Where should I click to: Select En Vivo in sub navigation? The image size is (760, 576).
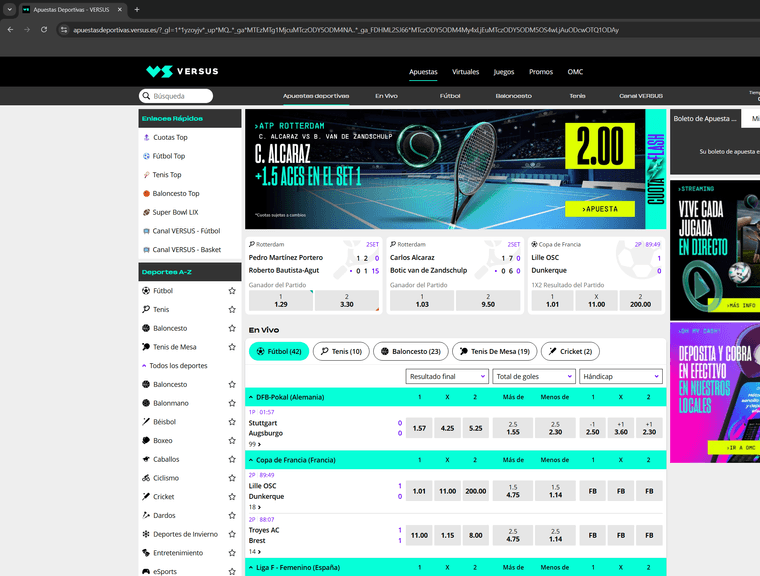point(386,96)
